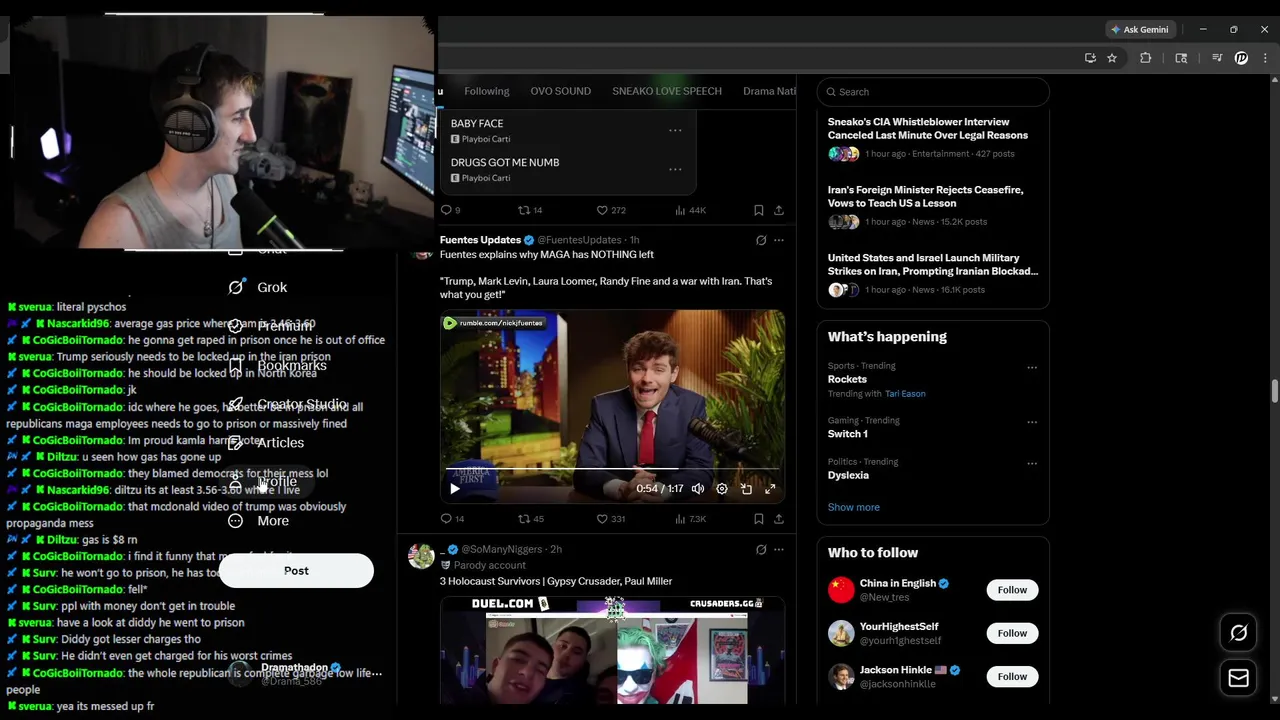View the 7.3K views analytics

tap(690, 519)
